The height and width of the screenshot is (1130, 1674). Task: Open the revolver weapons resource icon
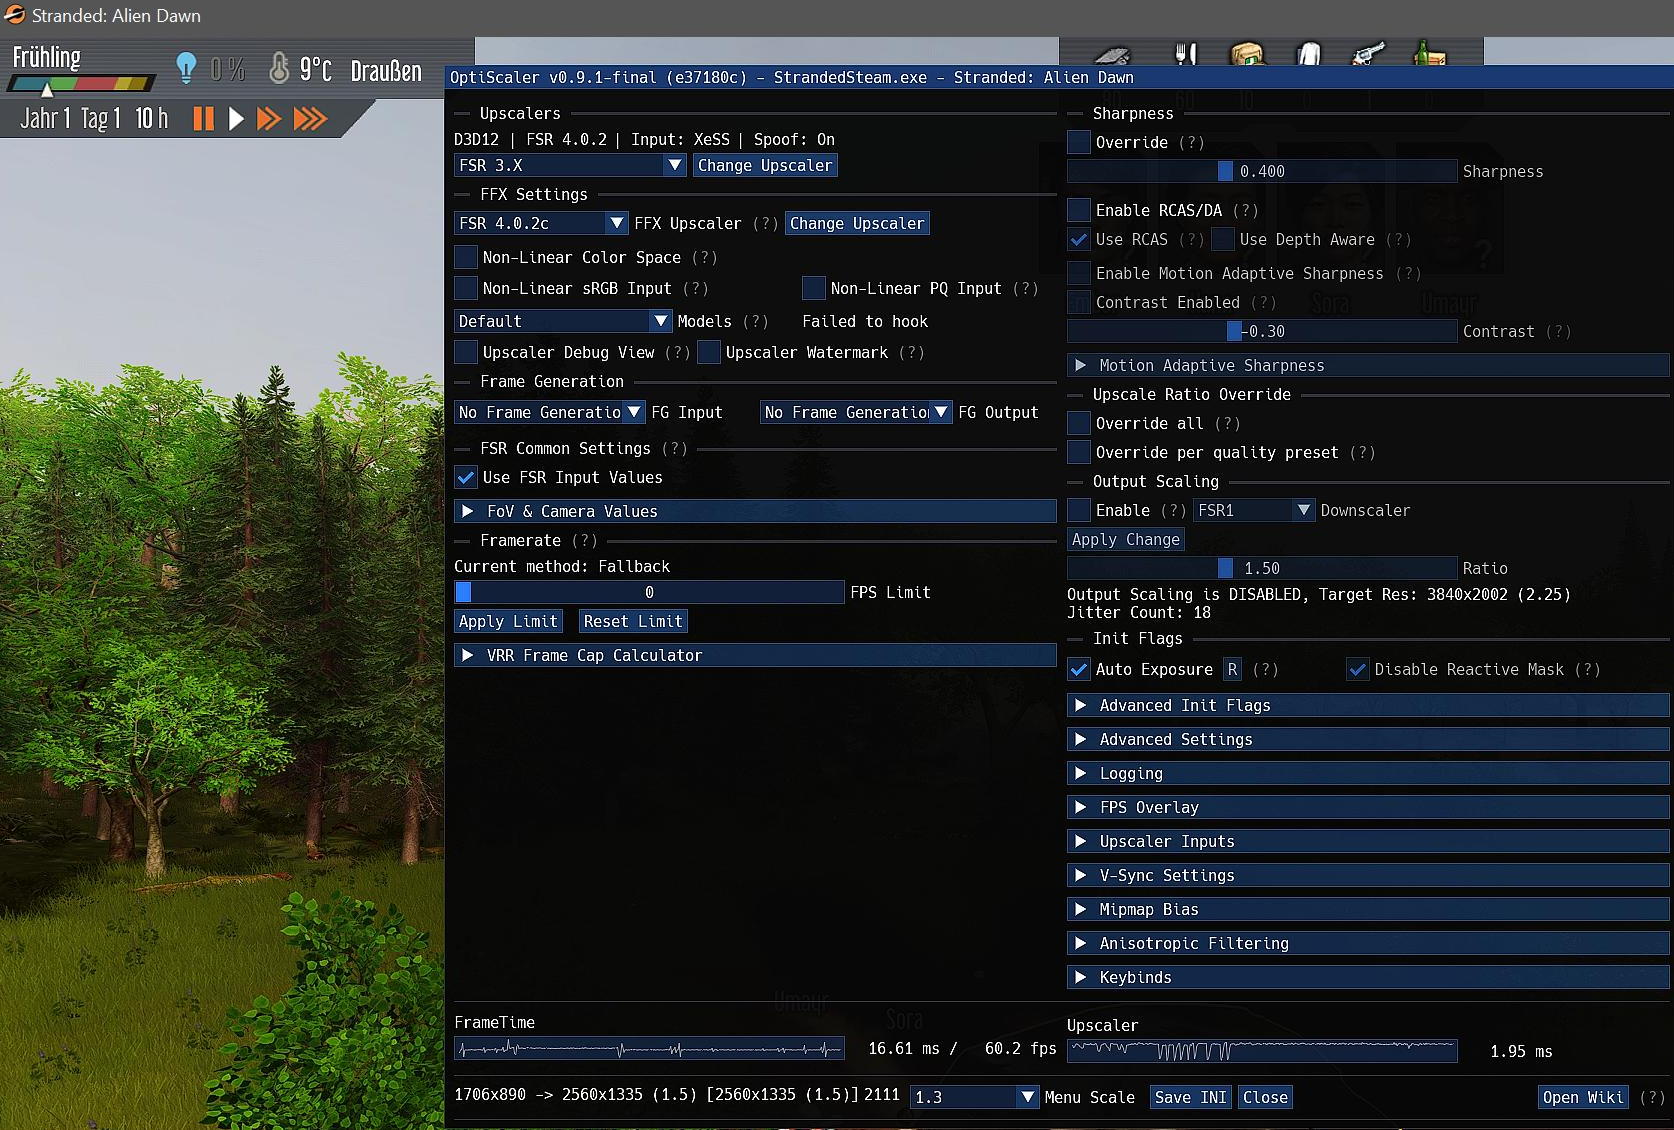click(1368, 53)
